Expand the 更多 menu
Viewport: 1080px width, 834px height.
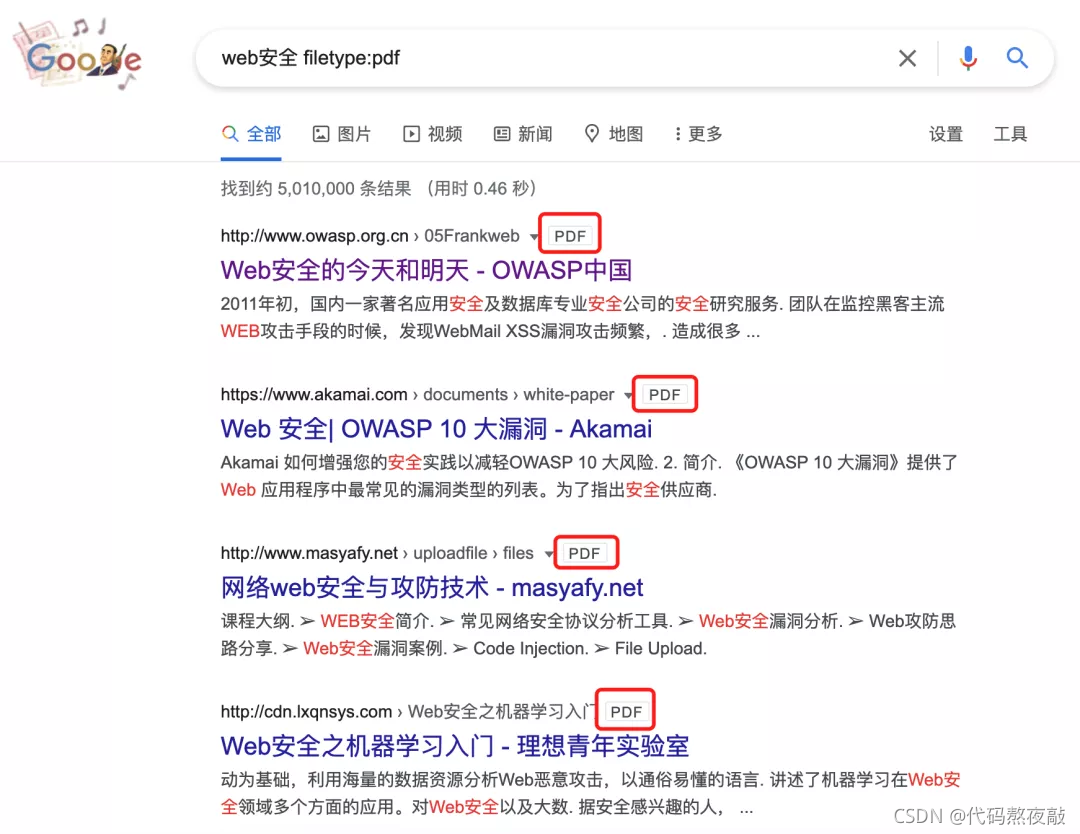pos(698,134)
